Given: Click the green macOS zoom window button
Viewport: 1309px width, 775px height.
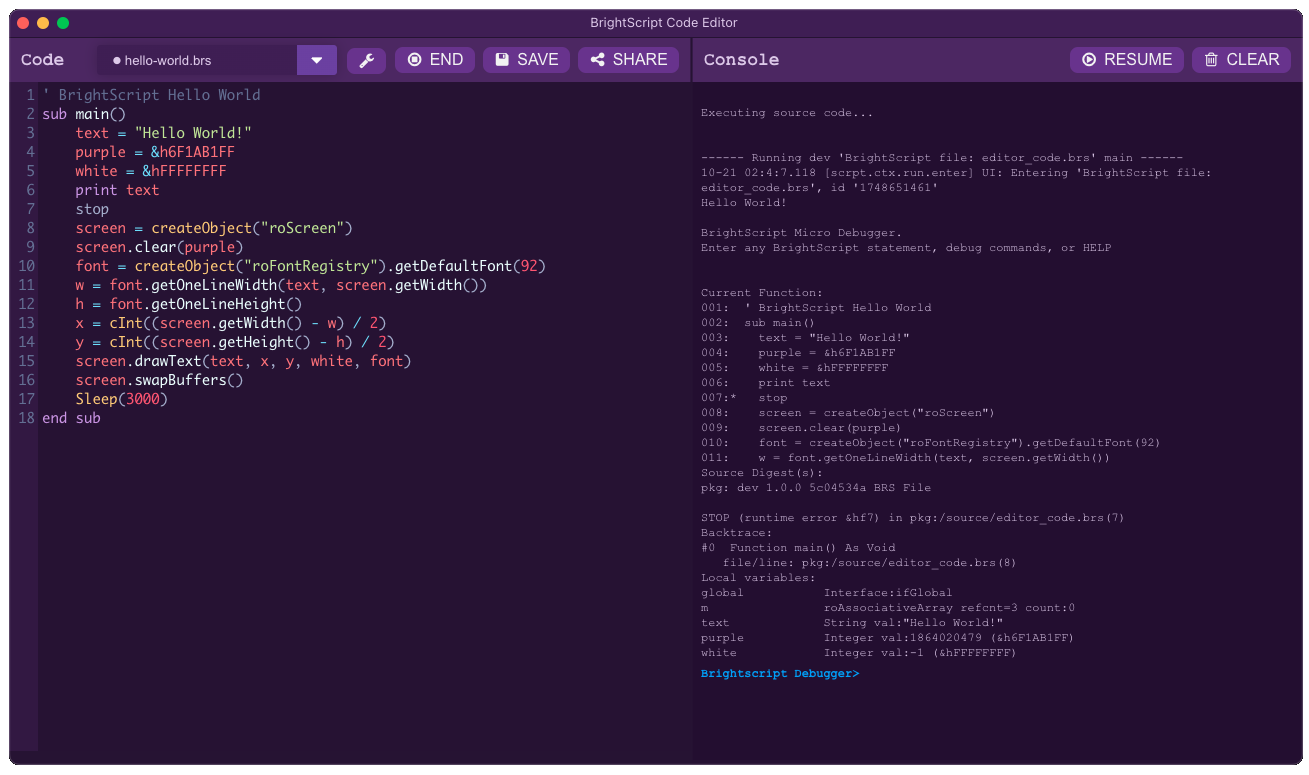Looking at the screenshot, I should [63, 23].
